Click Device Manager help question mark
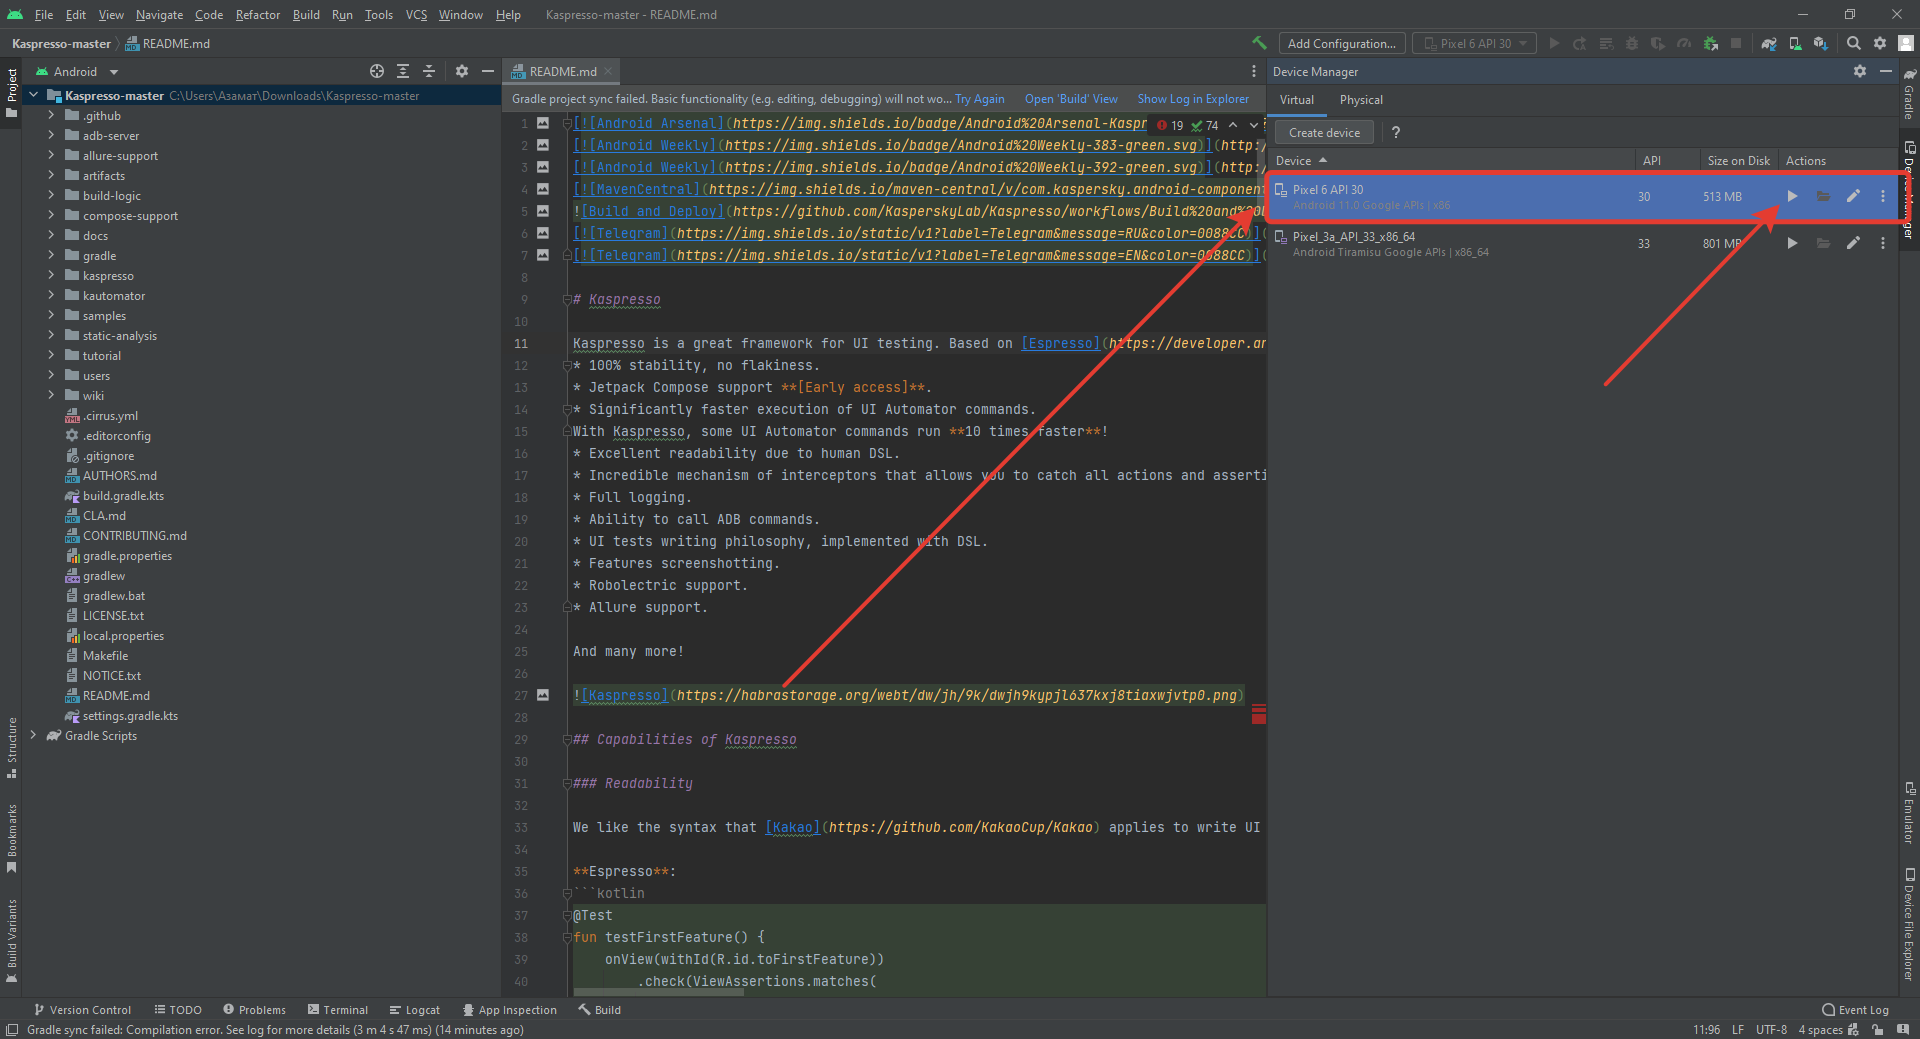The height and width of the screenshot is (1039, 1920). pyautogui.click(x=1396, y=132)
